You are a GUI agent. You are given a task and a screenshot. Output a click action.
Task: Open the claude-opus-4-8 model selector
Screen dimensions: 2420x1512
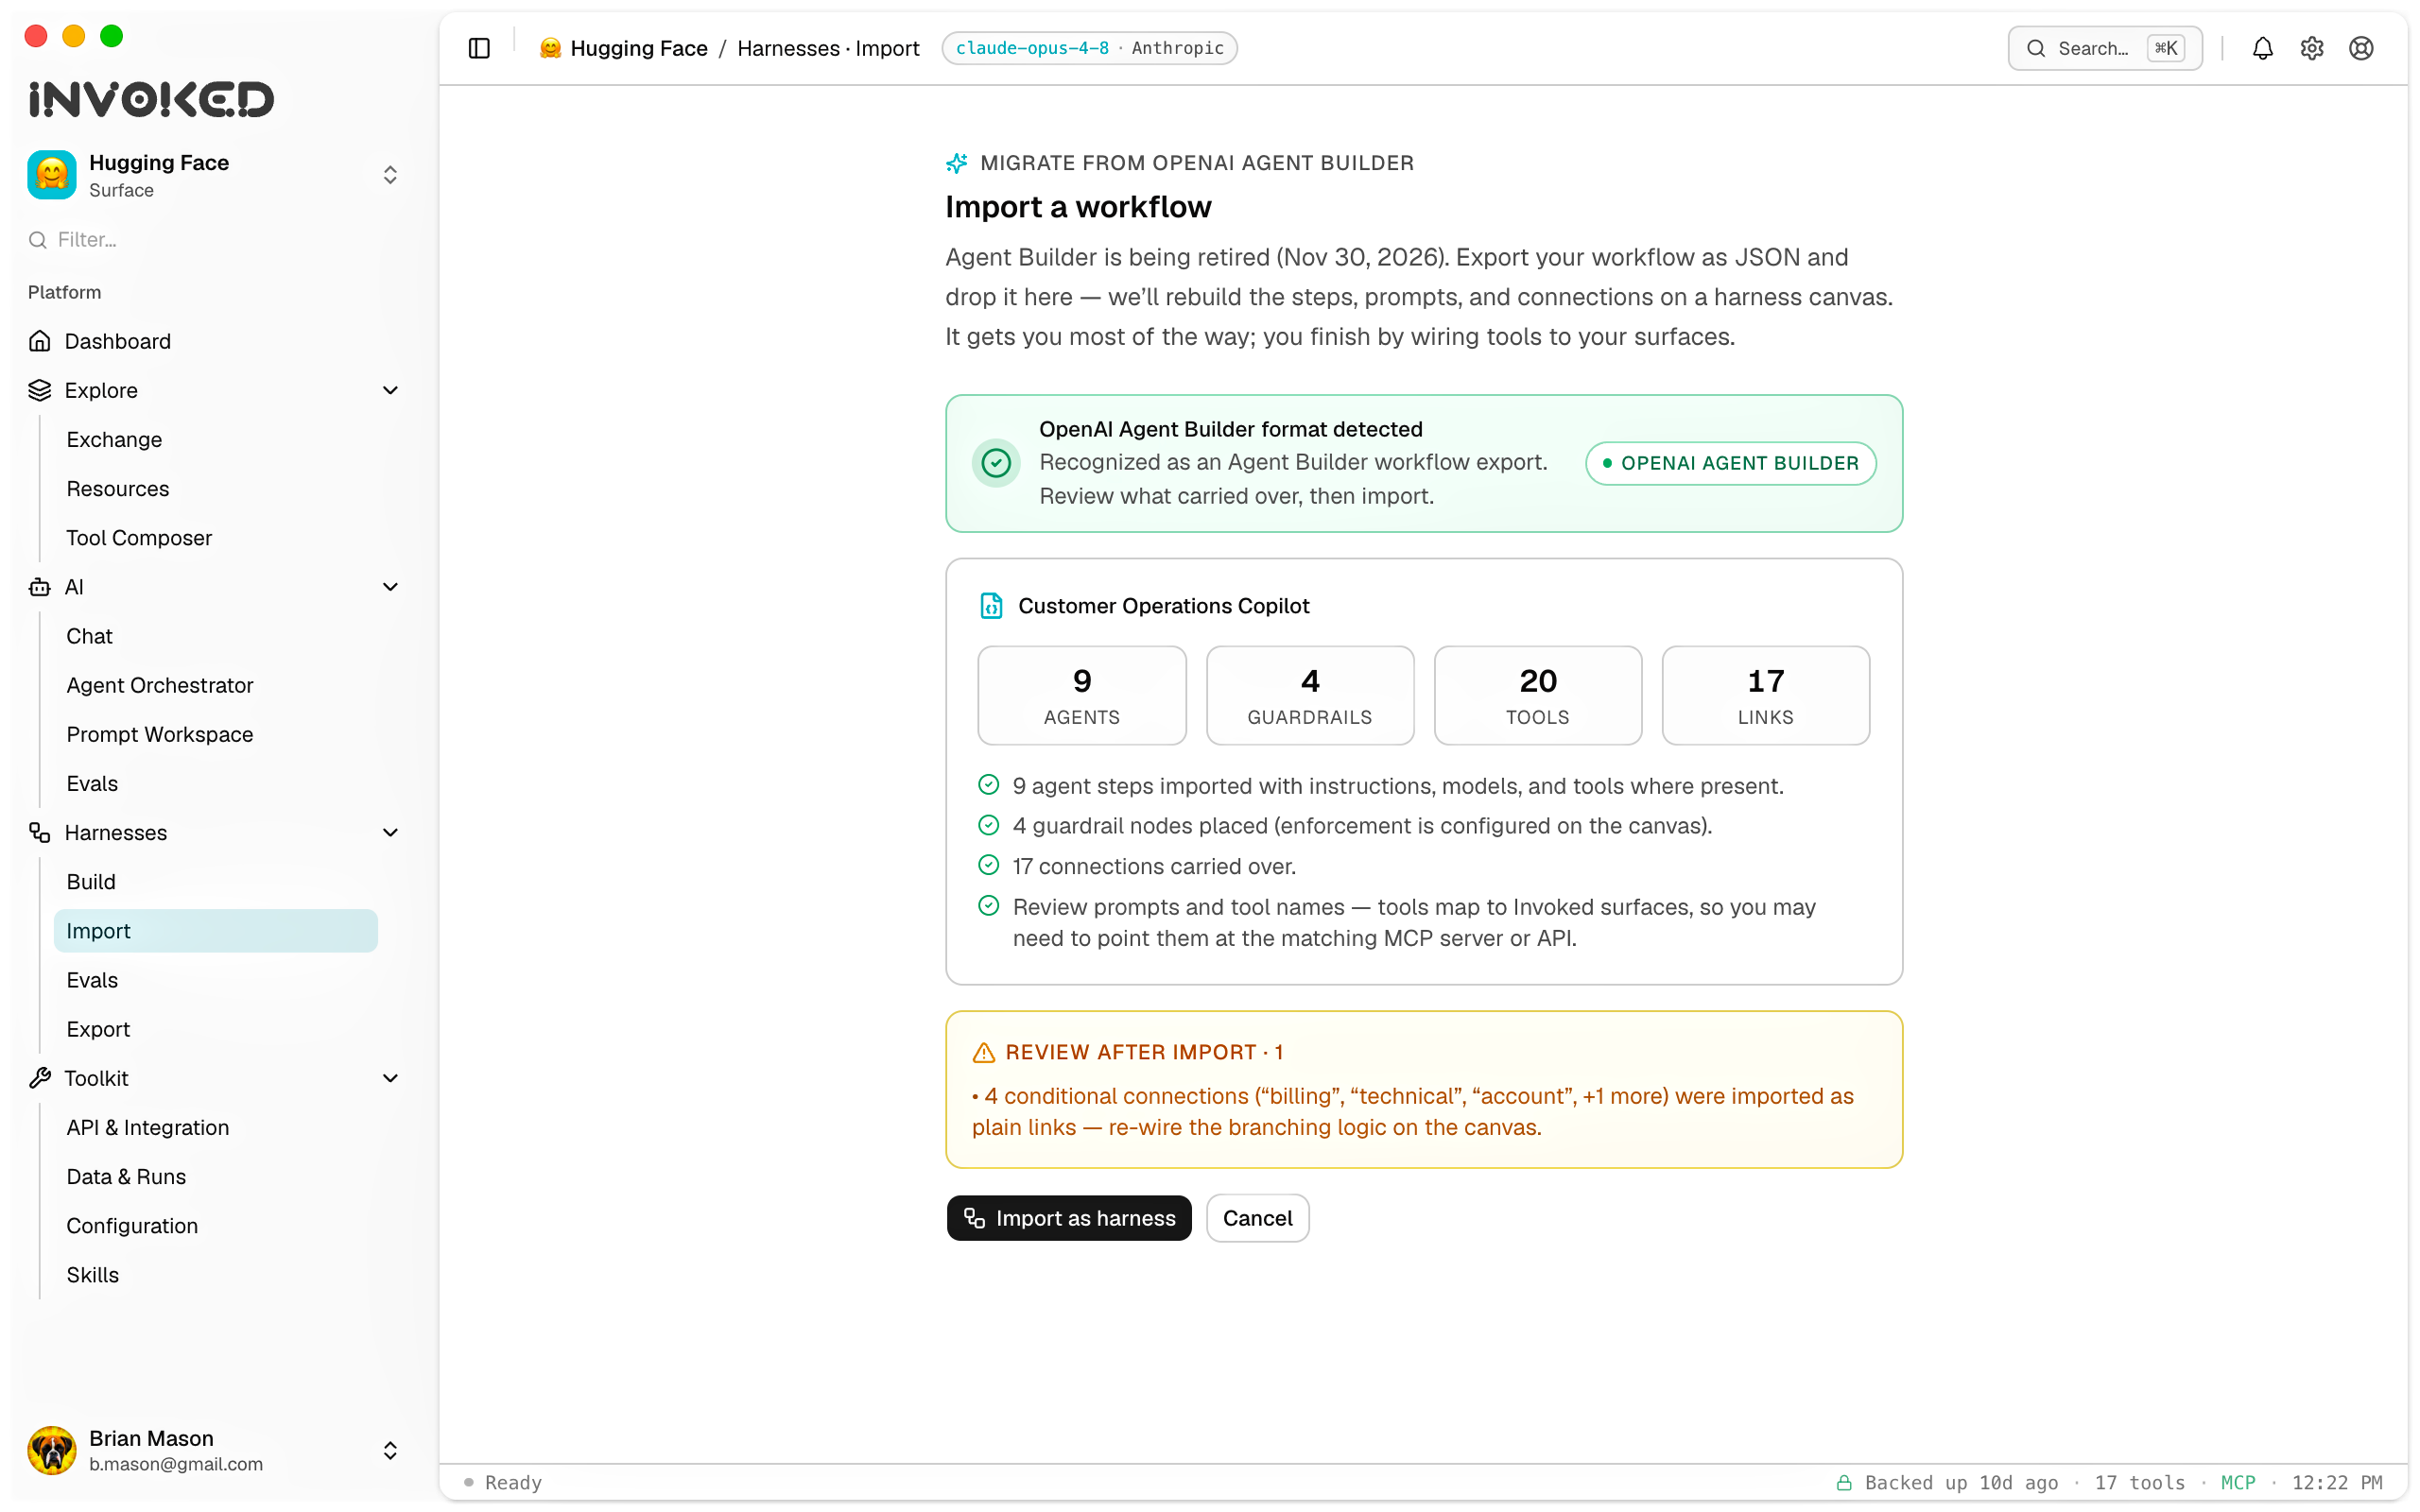click(x=1089, y=48)
